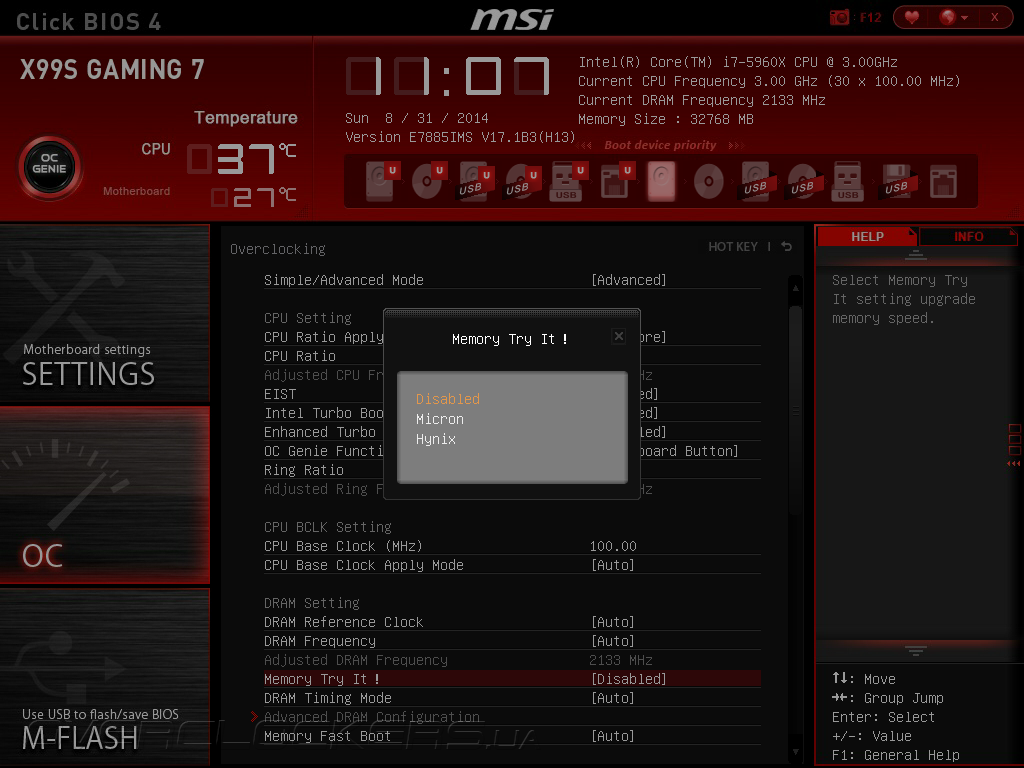Select the Enhanced Turbo row label
This screenshot has width=1024, height=768.
(x=320, y=432)
